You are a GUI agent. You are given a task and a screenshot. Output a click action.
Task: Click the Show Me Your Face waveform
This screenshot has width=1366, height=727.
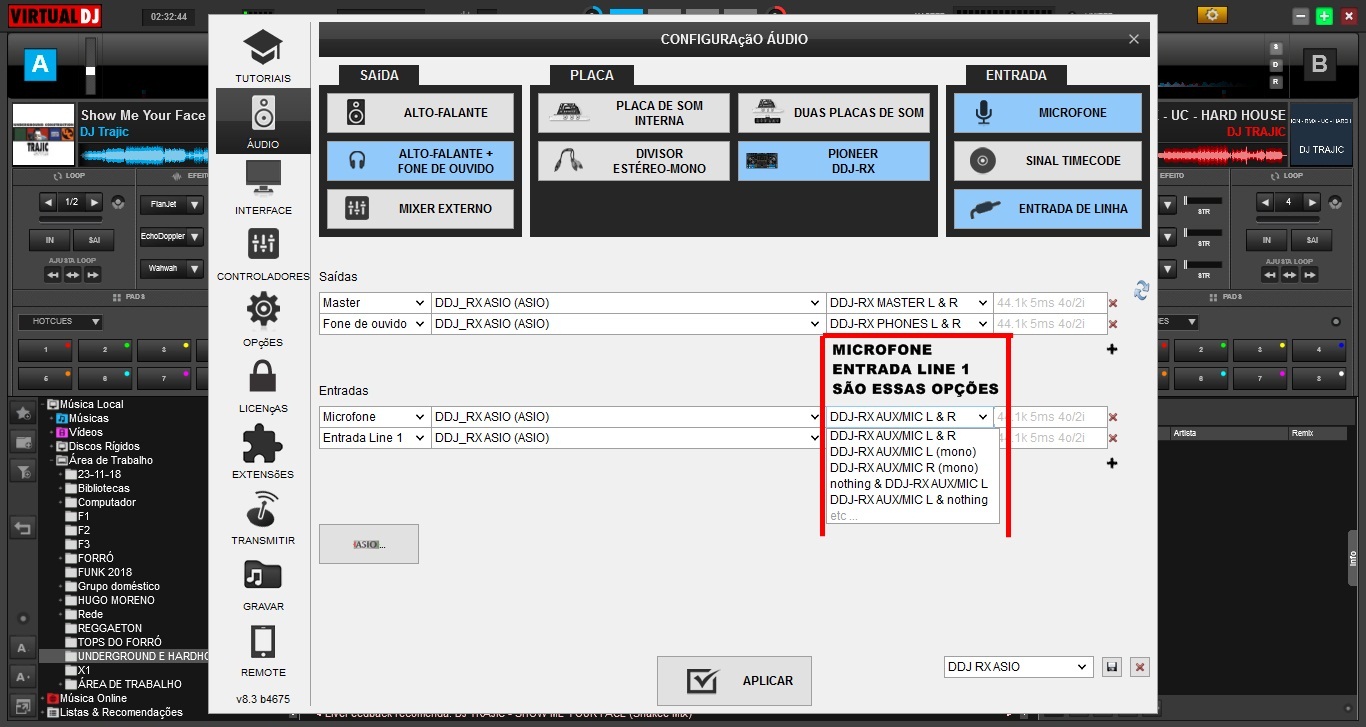pos(143,154)
